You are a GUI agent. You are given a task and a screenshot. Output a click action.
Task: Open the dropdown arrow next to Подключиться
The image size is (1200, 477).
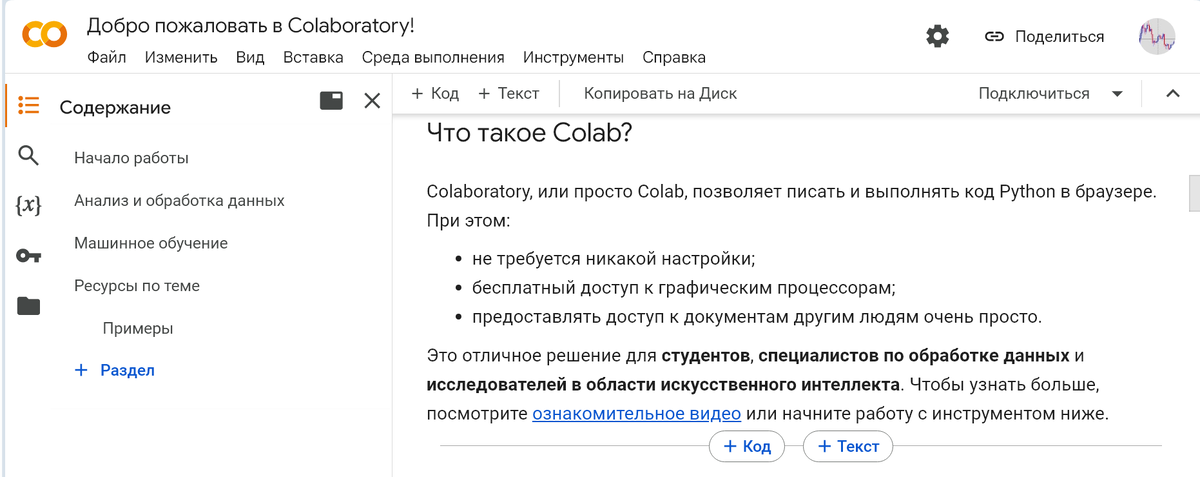[1118, 94]
